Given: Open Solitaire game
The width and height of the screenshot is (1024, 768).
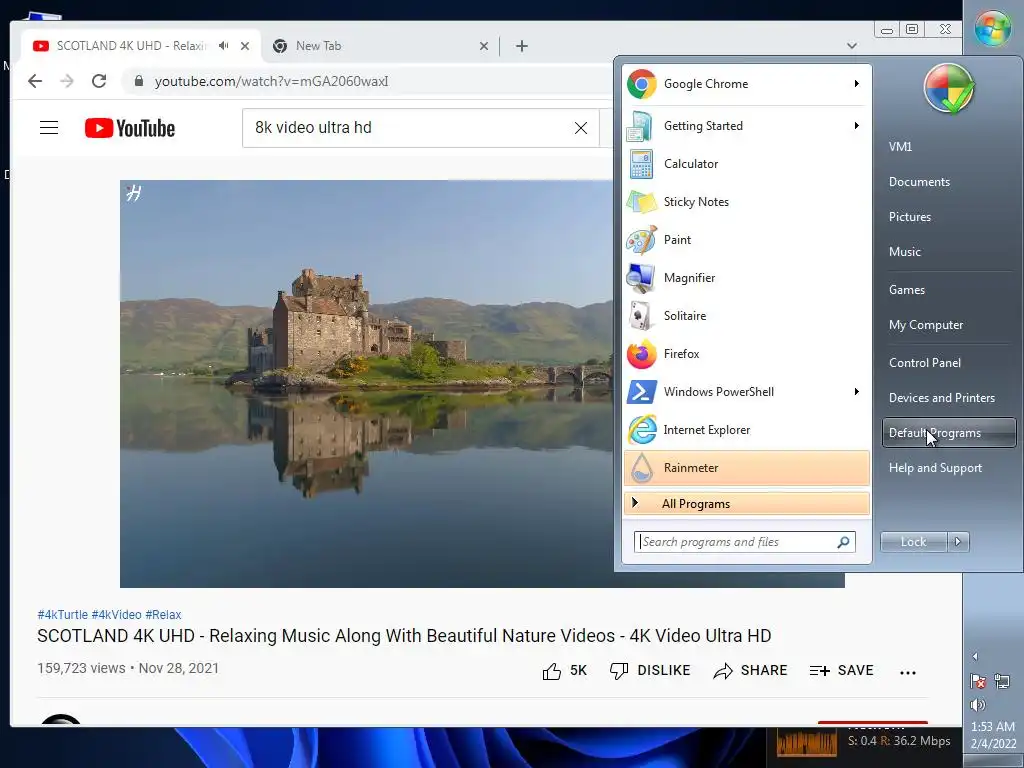Looking at the screenshot, I should pyautogui.click(x=746, y=315).
